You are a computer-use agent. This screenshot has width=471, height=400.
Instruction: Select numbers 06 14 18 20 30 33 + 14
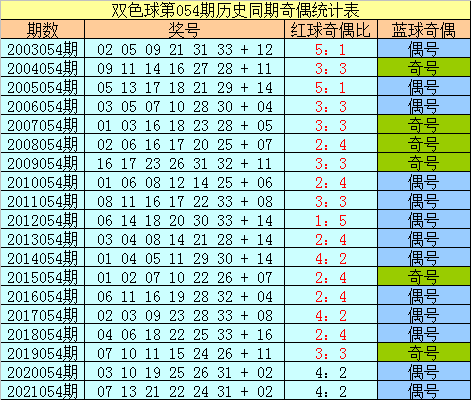pyautogui.click(x=185, y=220)
